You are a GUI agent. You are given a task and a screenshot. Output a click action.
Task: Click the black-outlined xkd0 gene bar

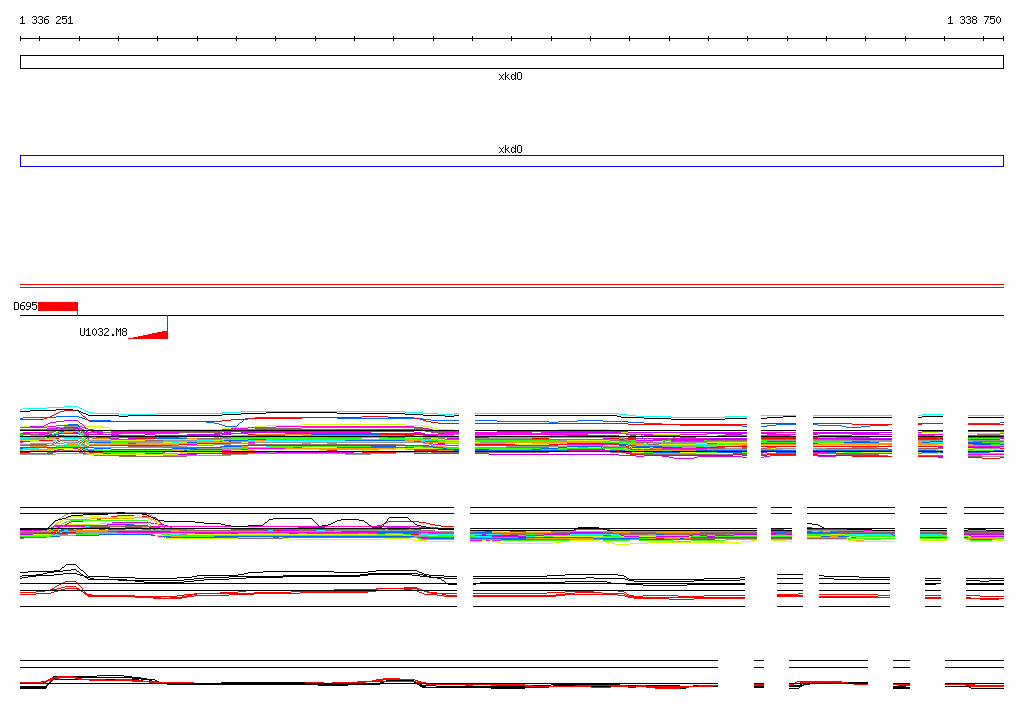511,62
